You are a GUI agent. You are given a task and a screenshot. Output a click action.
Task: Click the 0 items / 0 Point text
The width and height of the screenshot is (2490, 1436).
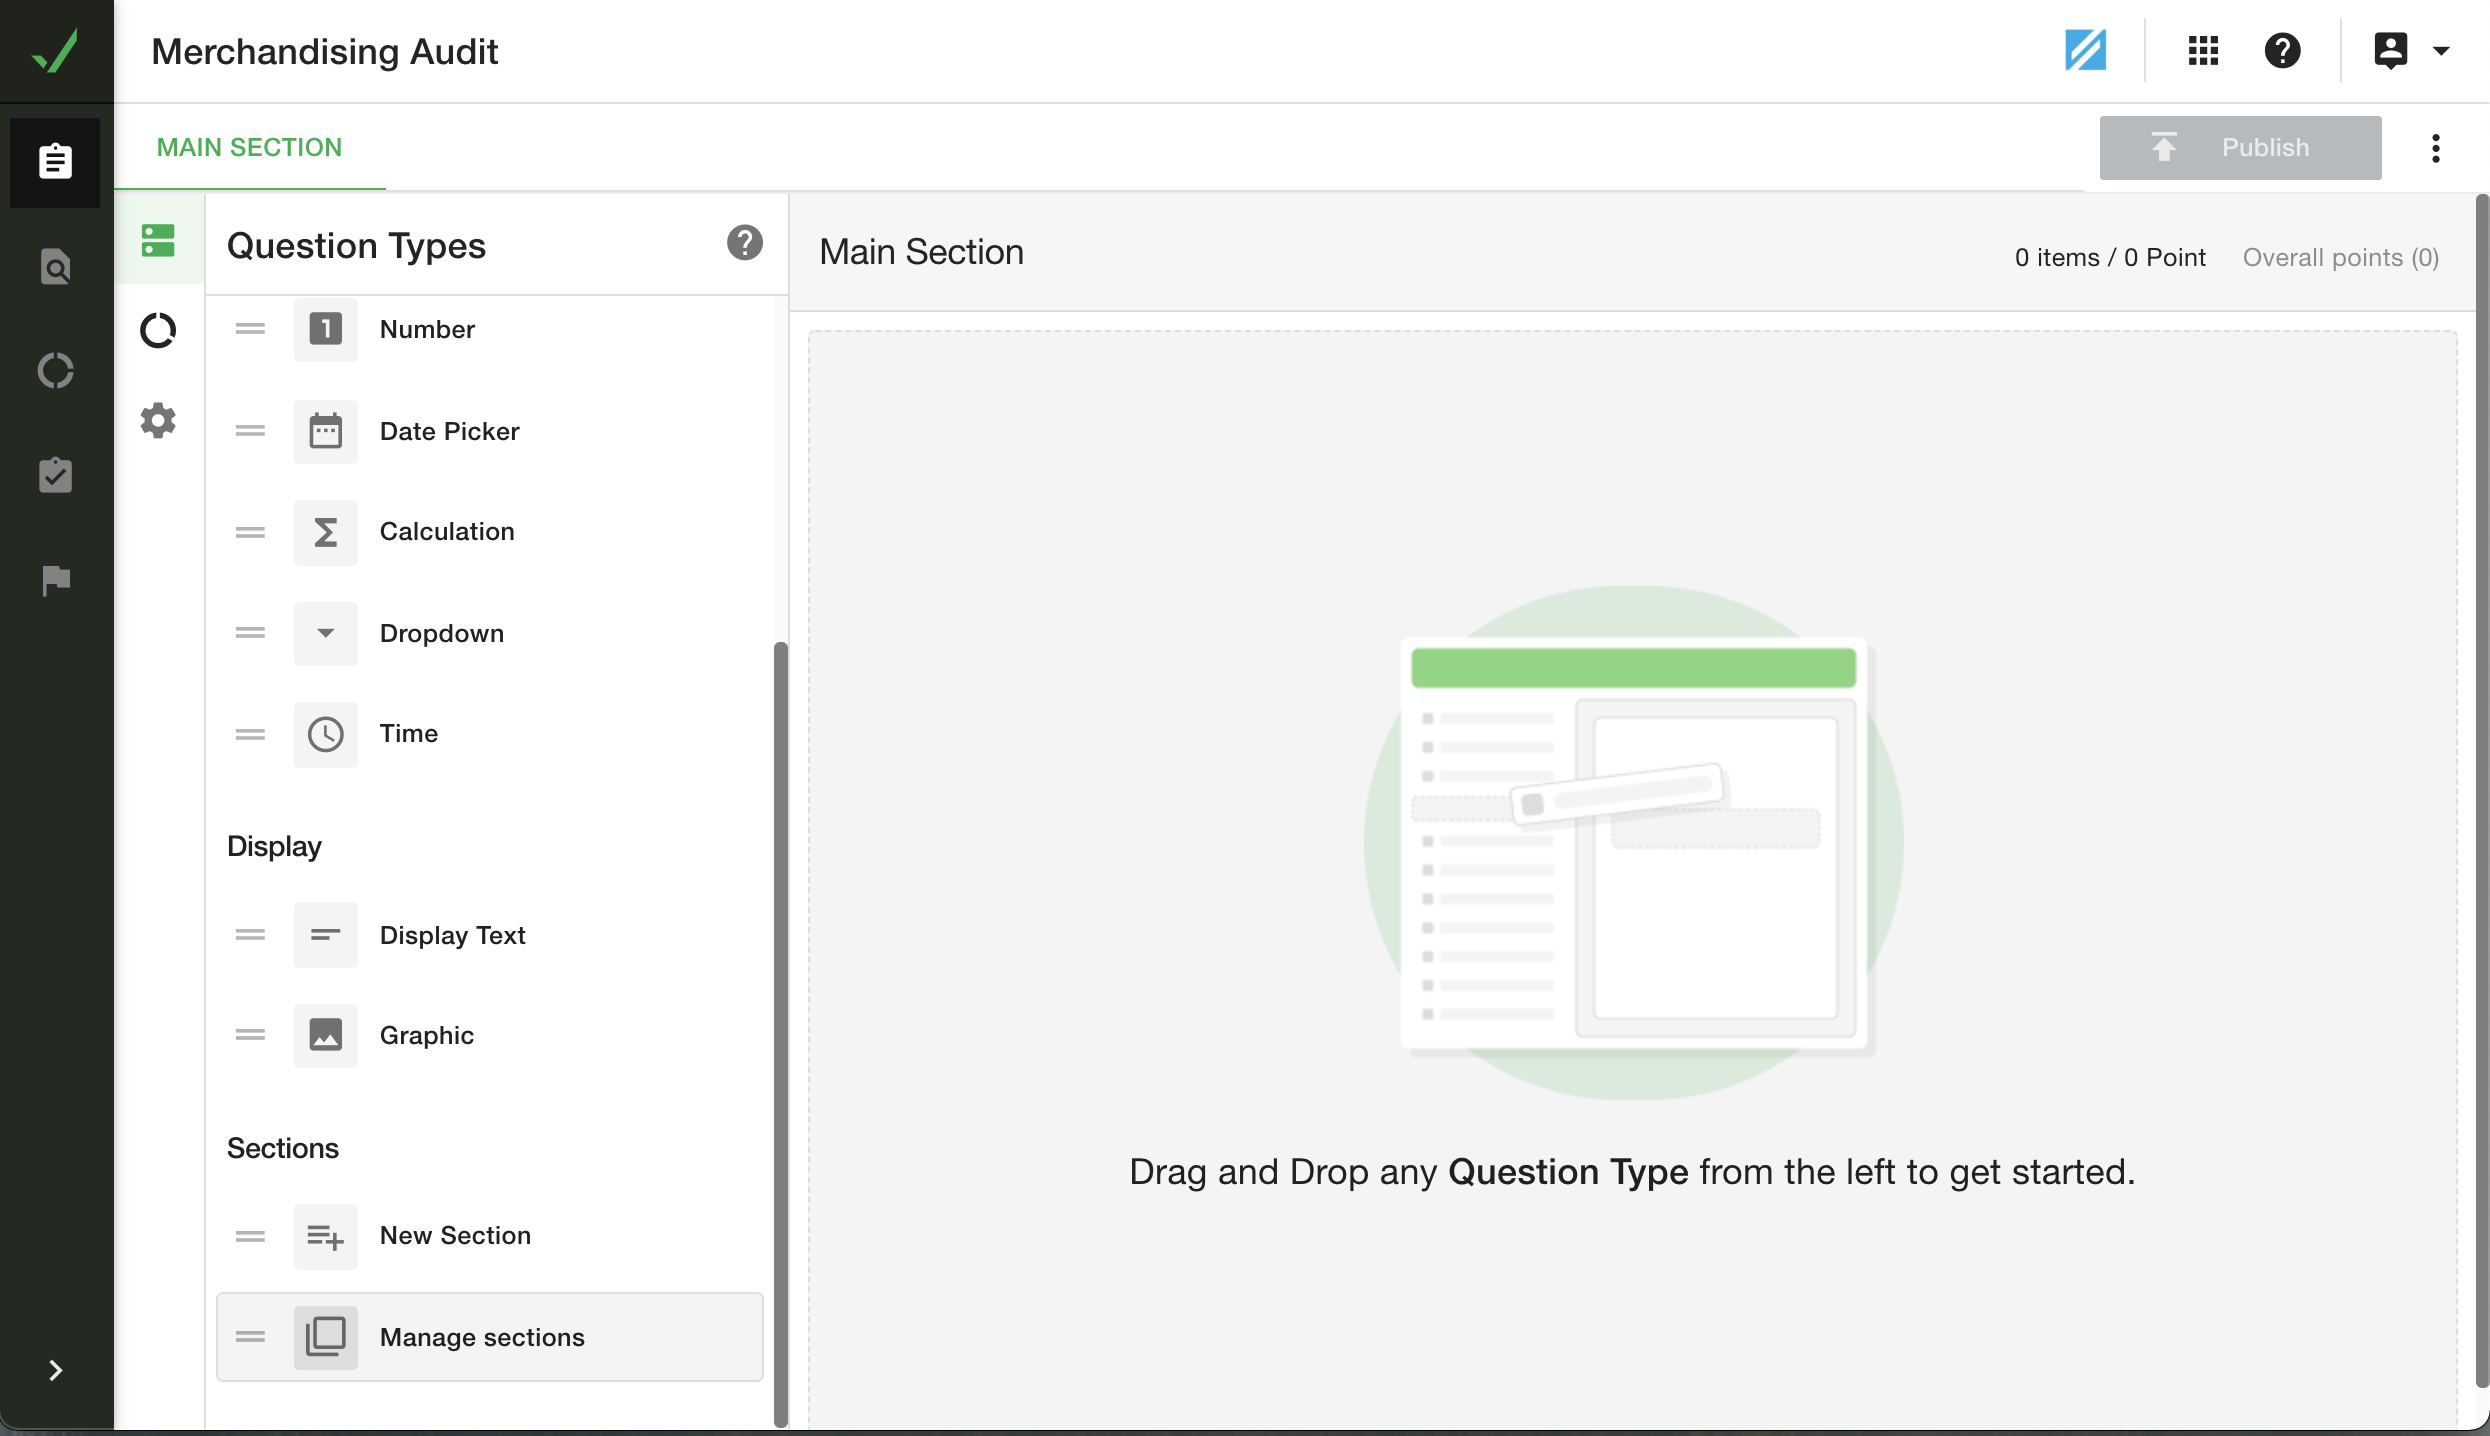pos(2110,257)
